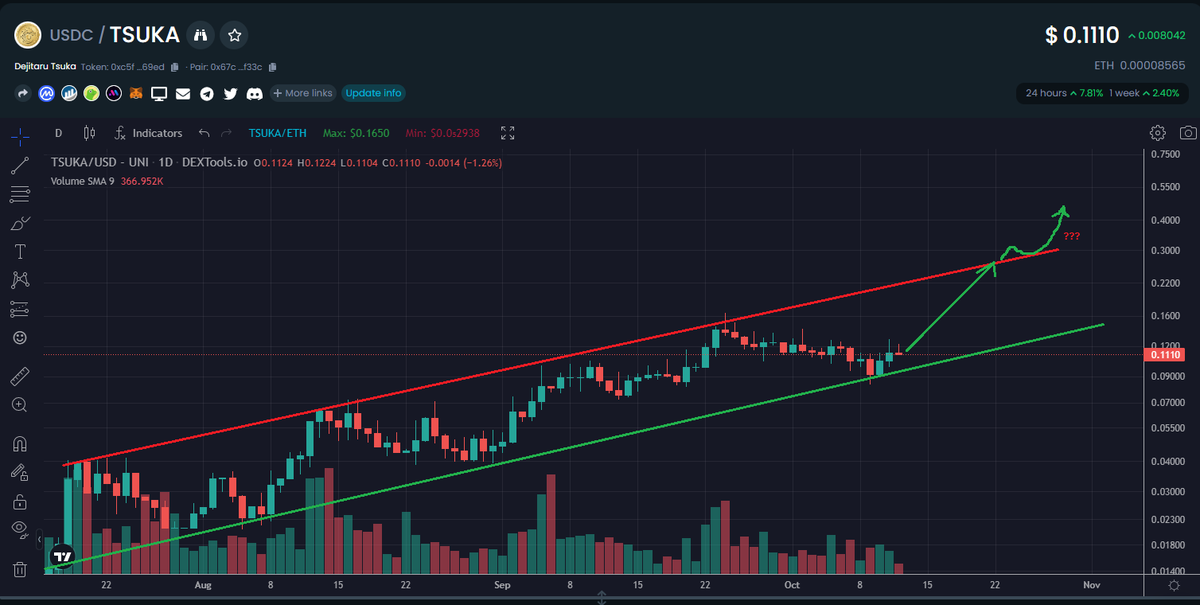Open the blue bar-chart tracker icon
The height and width of the screenshot is (605, 1200).
coord(69,93)
